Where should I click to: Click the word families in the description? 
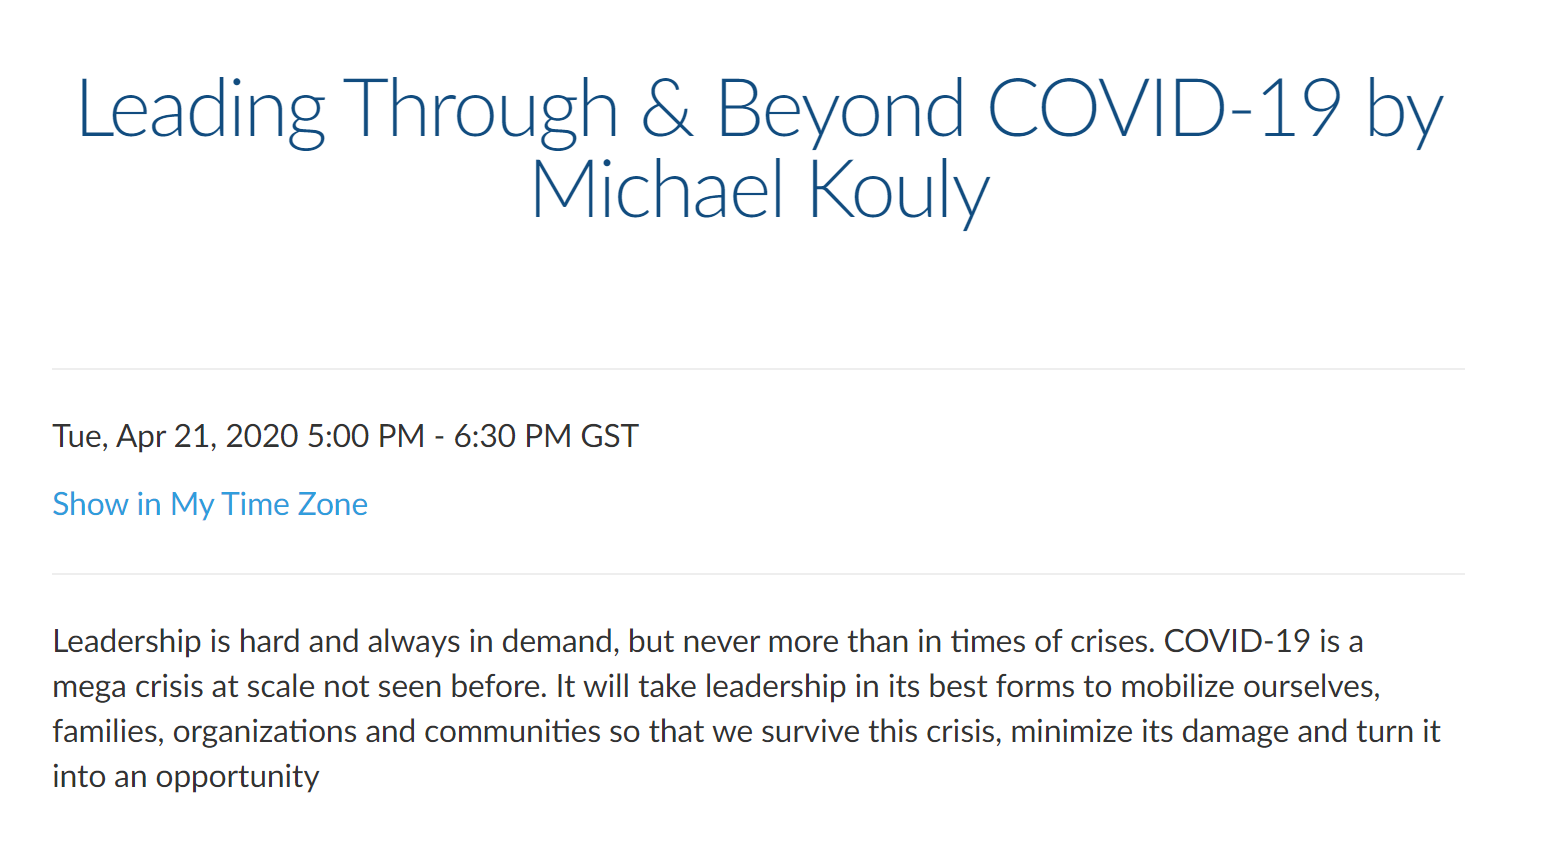tap(107, 732)
